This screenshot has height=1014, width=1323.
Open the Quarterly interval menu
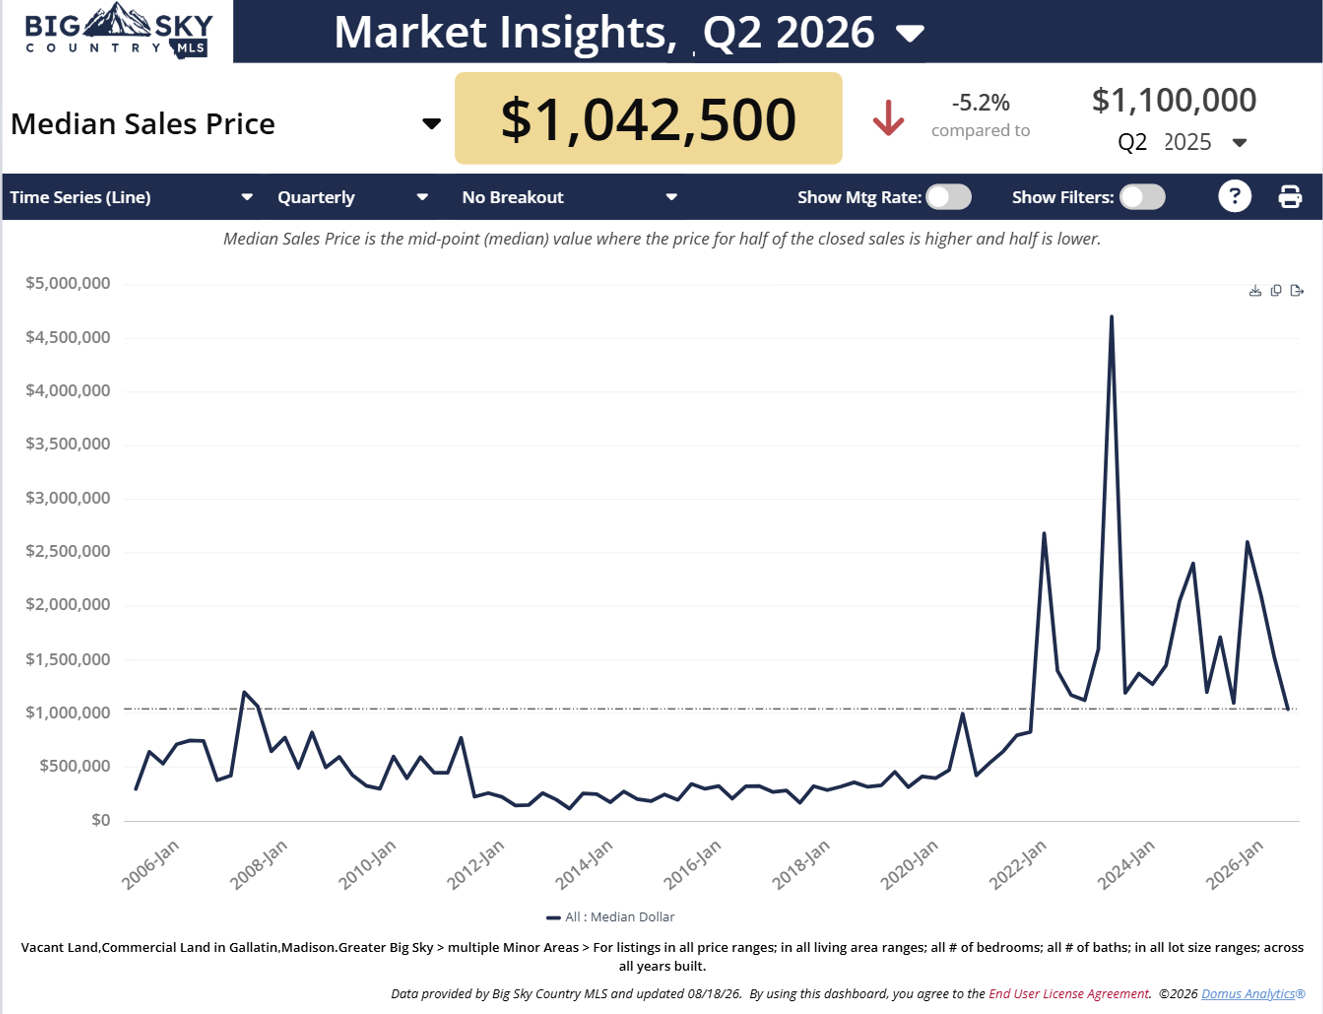[x=353, y=197]
